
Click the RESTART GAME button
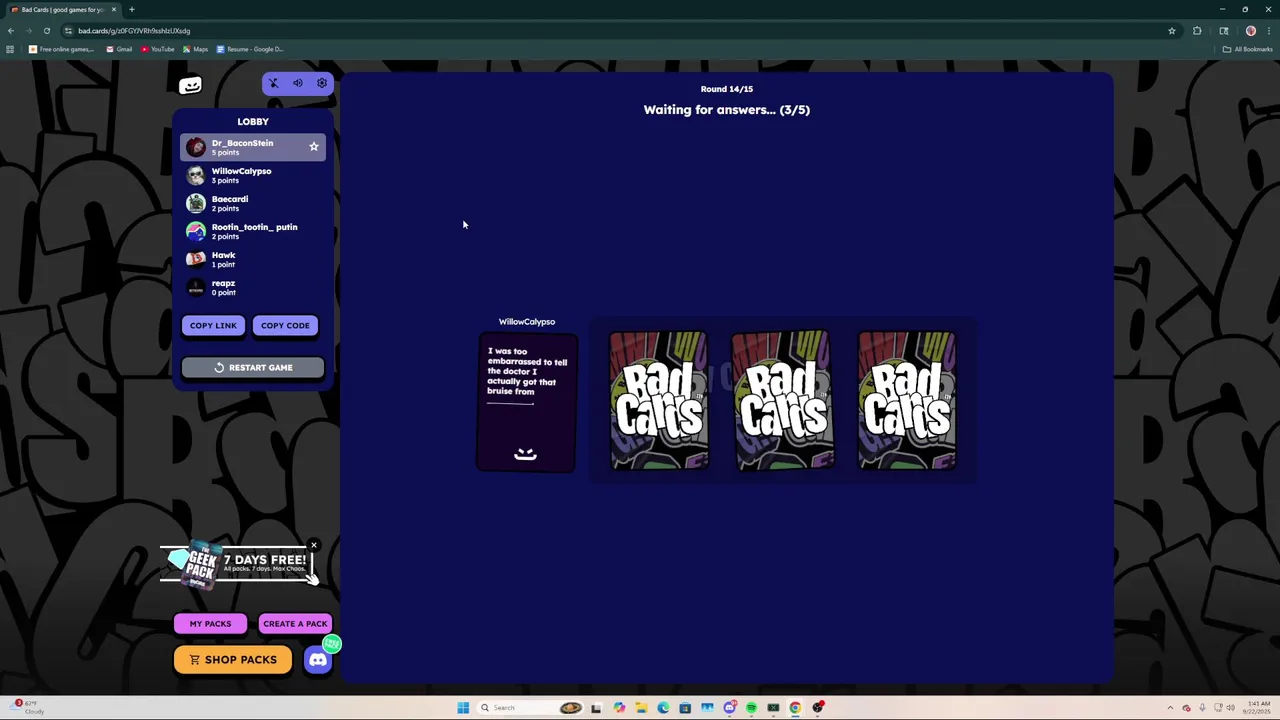coord(253,367)
